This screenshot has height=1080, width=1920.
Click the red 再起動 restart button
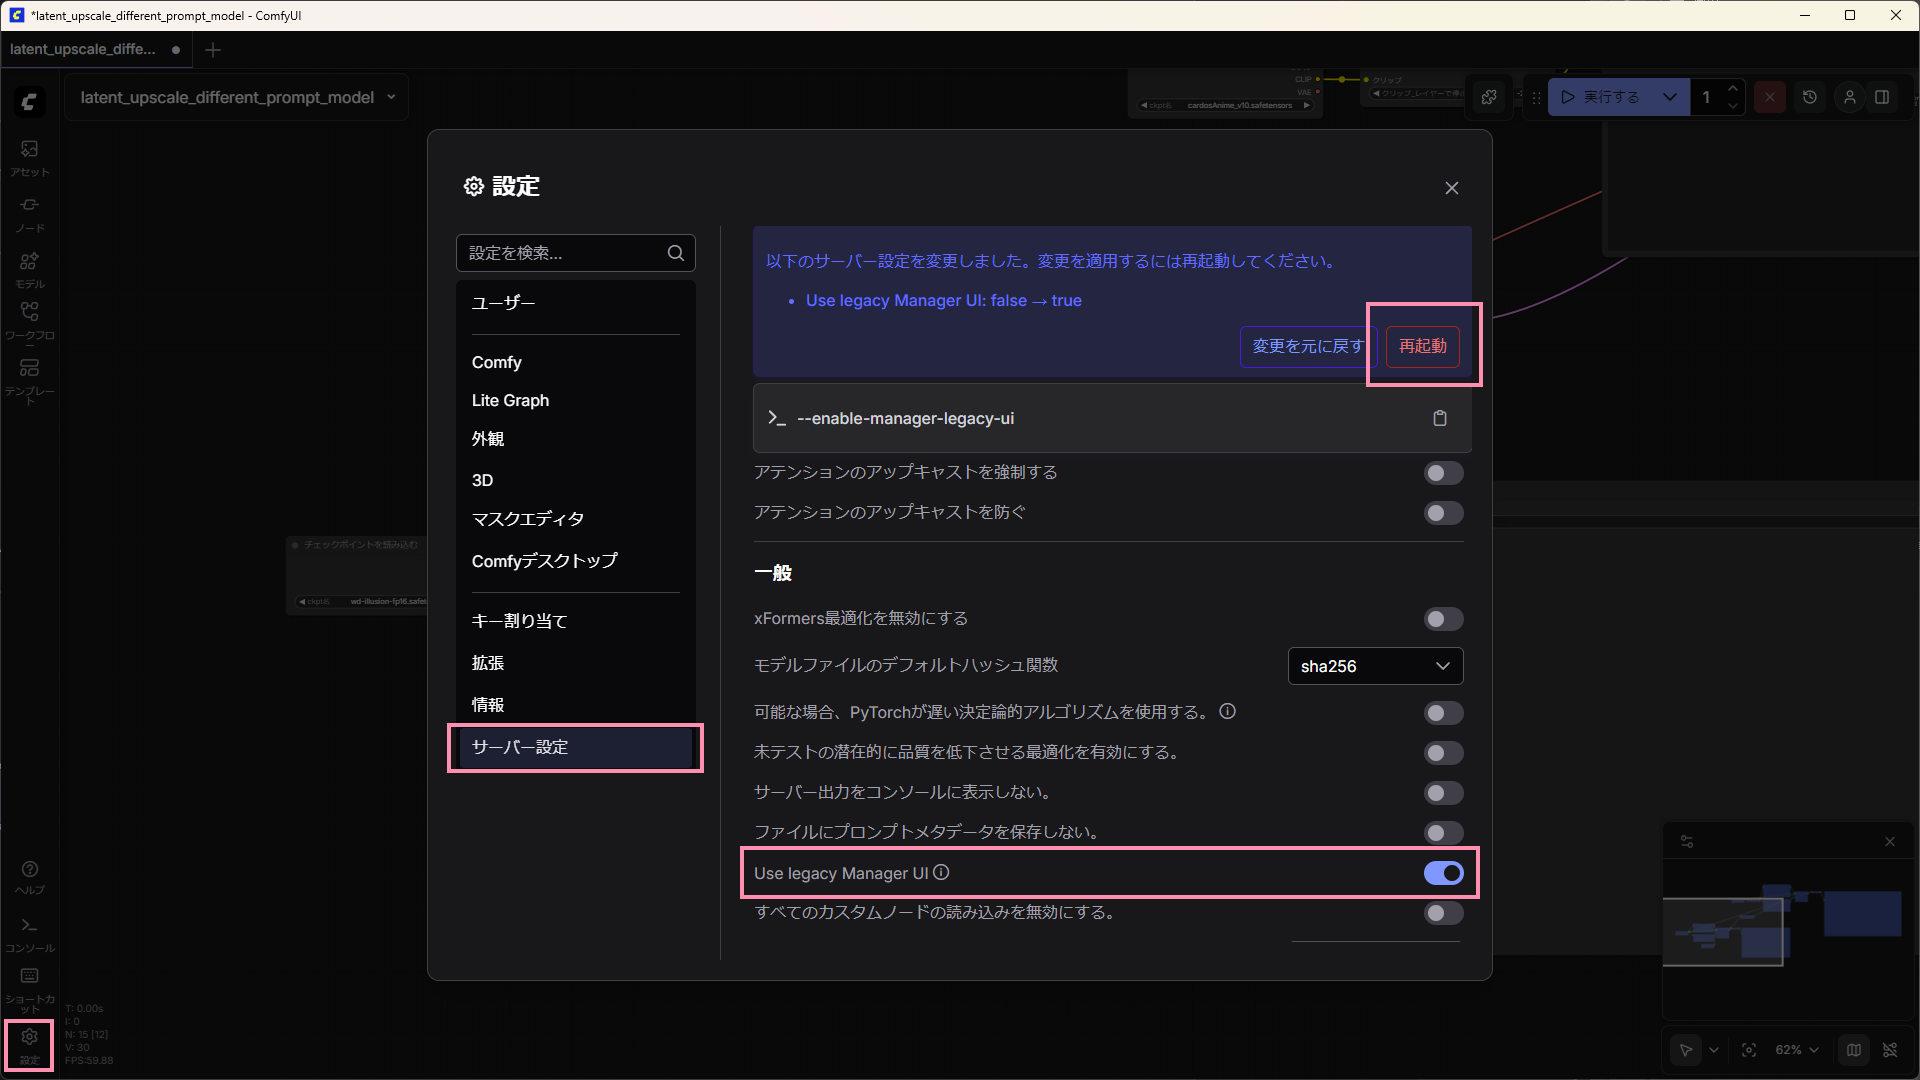coord(1422,346)
